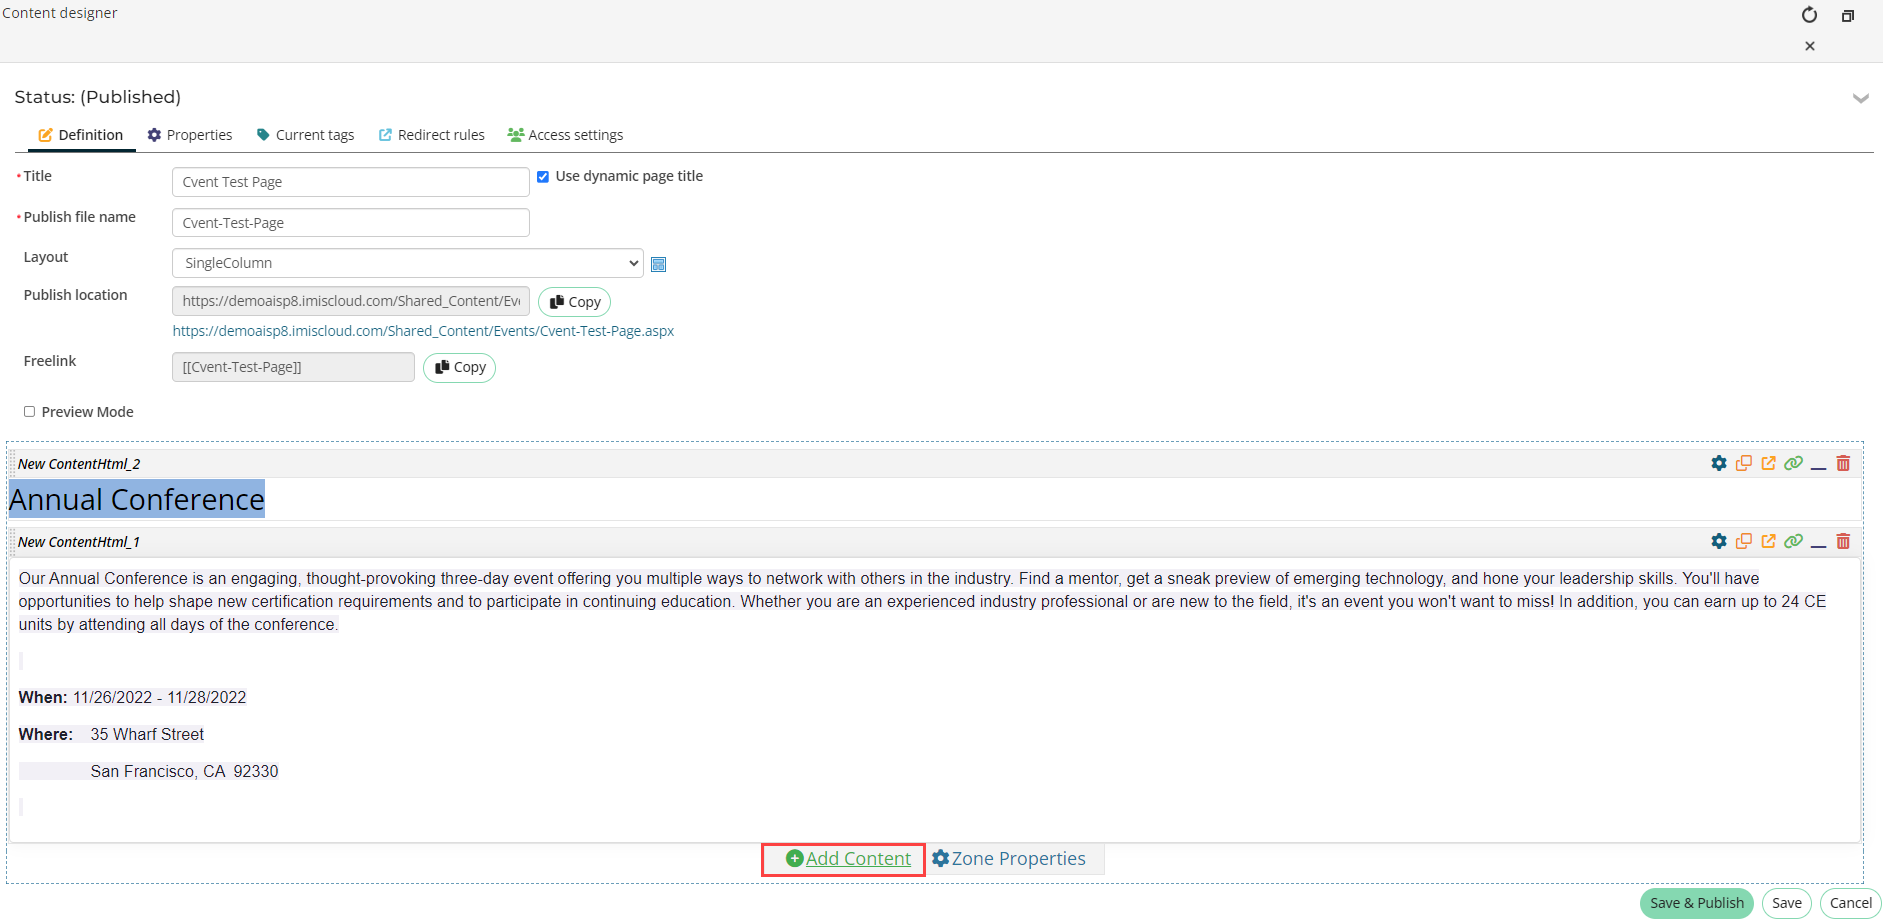Trash the New ContentHtml_1 content item
1883x924 pixels.
coord(1843,541)
